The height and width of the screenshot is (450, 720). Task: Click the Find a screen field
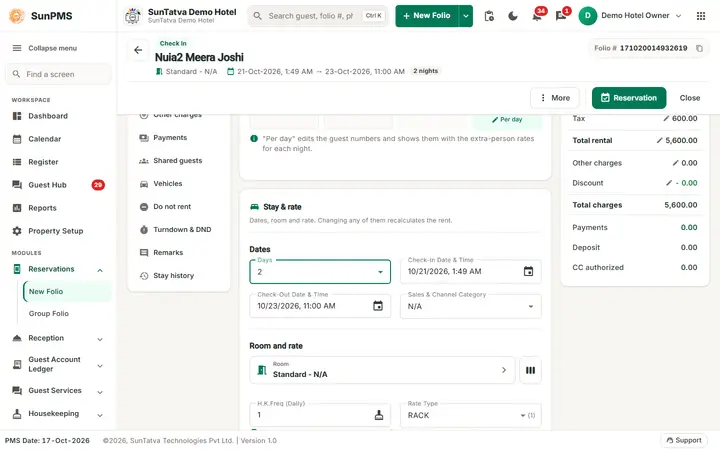[x=58, y=74]
